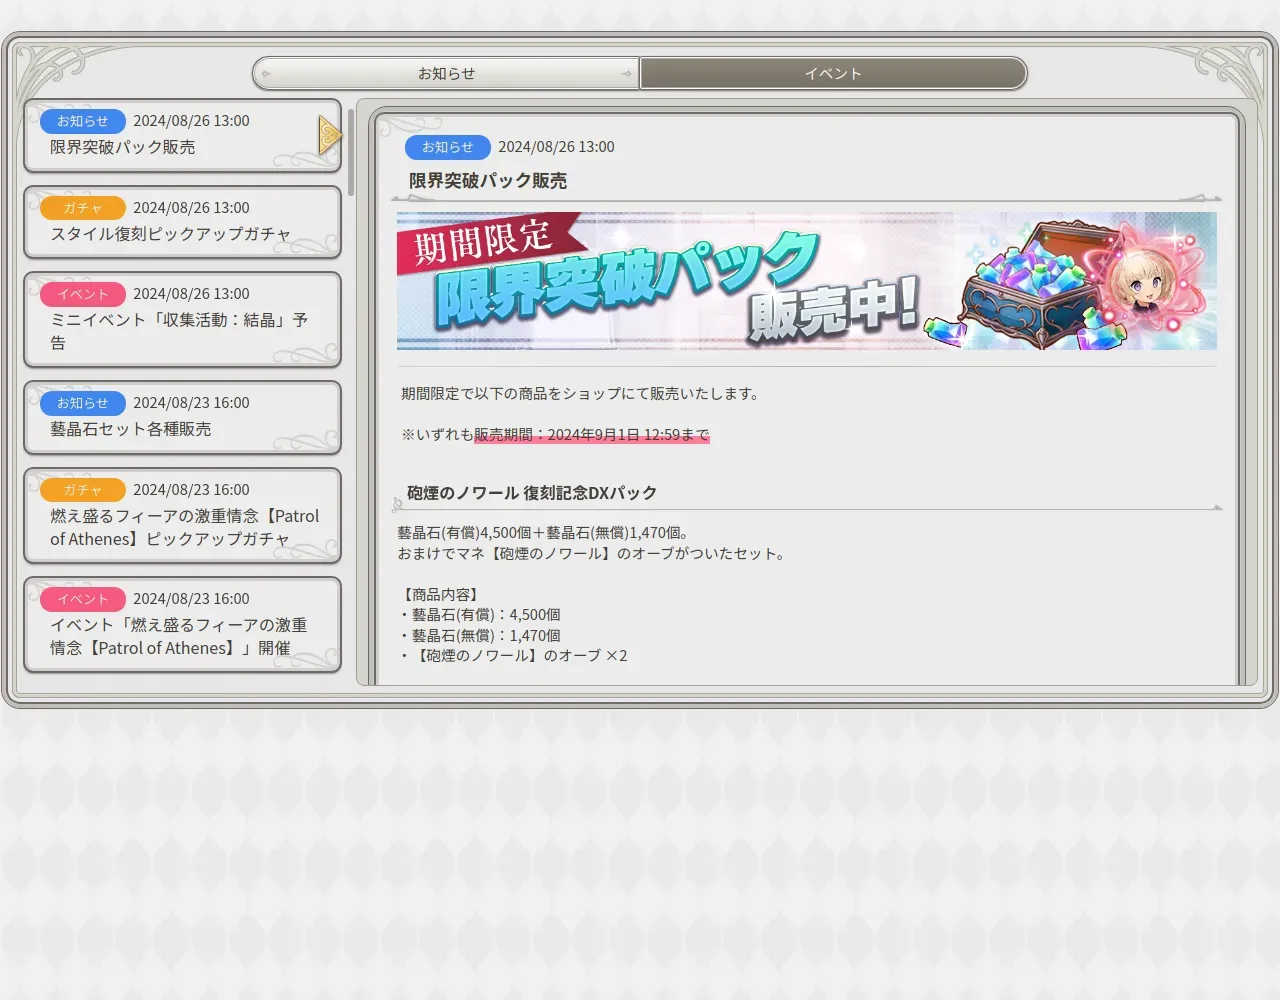Click the 限界突破パック販売中 banner image

pos(806,281)
